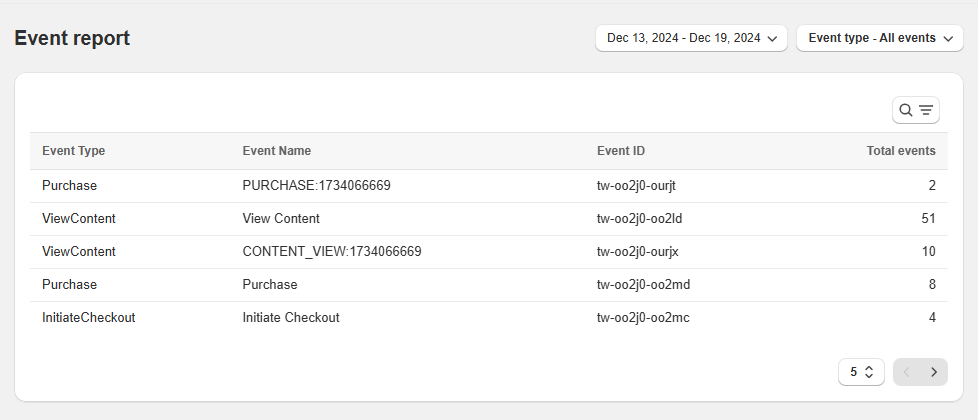Sort by Event Type column header
Image resolution: width=978 pixels, height=420 pixels.
click(73, 151)
